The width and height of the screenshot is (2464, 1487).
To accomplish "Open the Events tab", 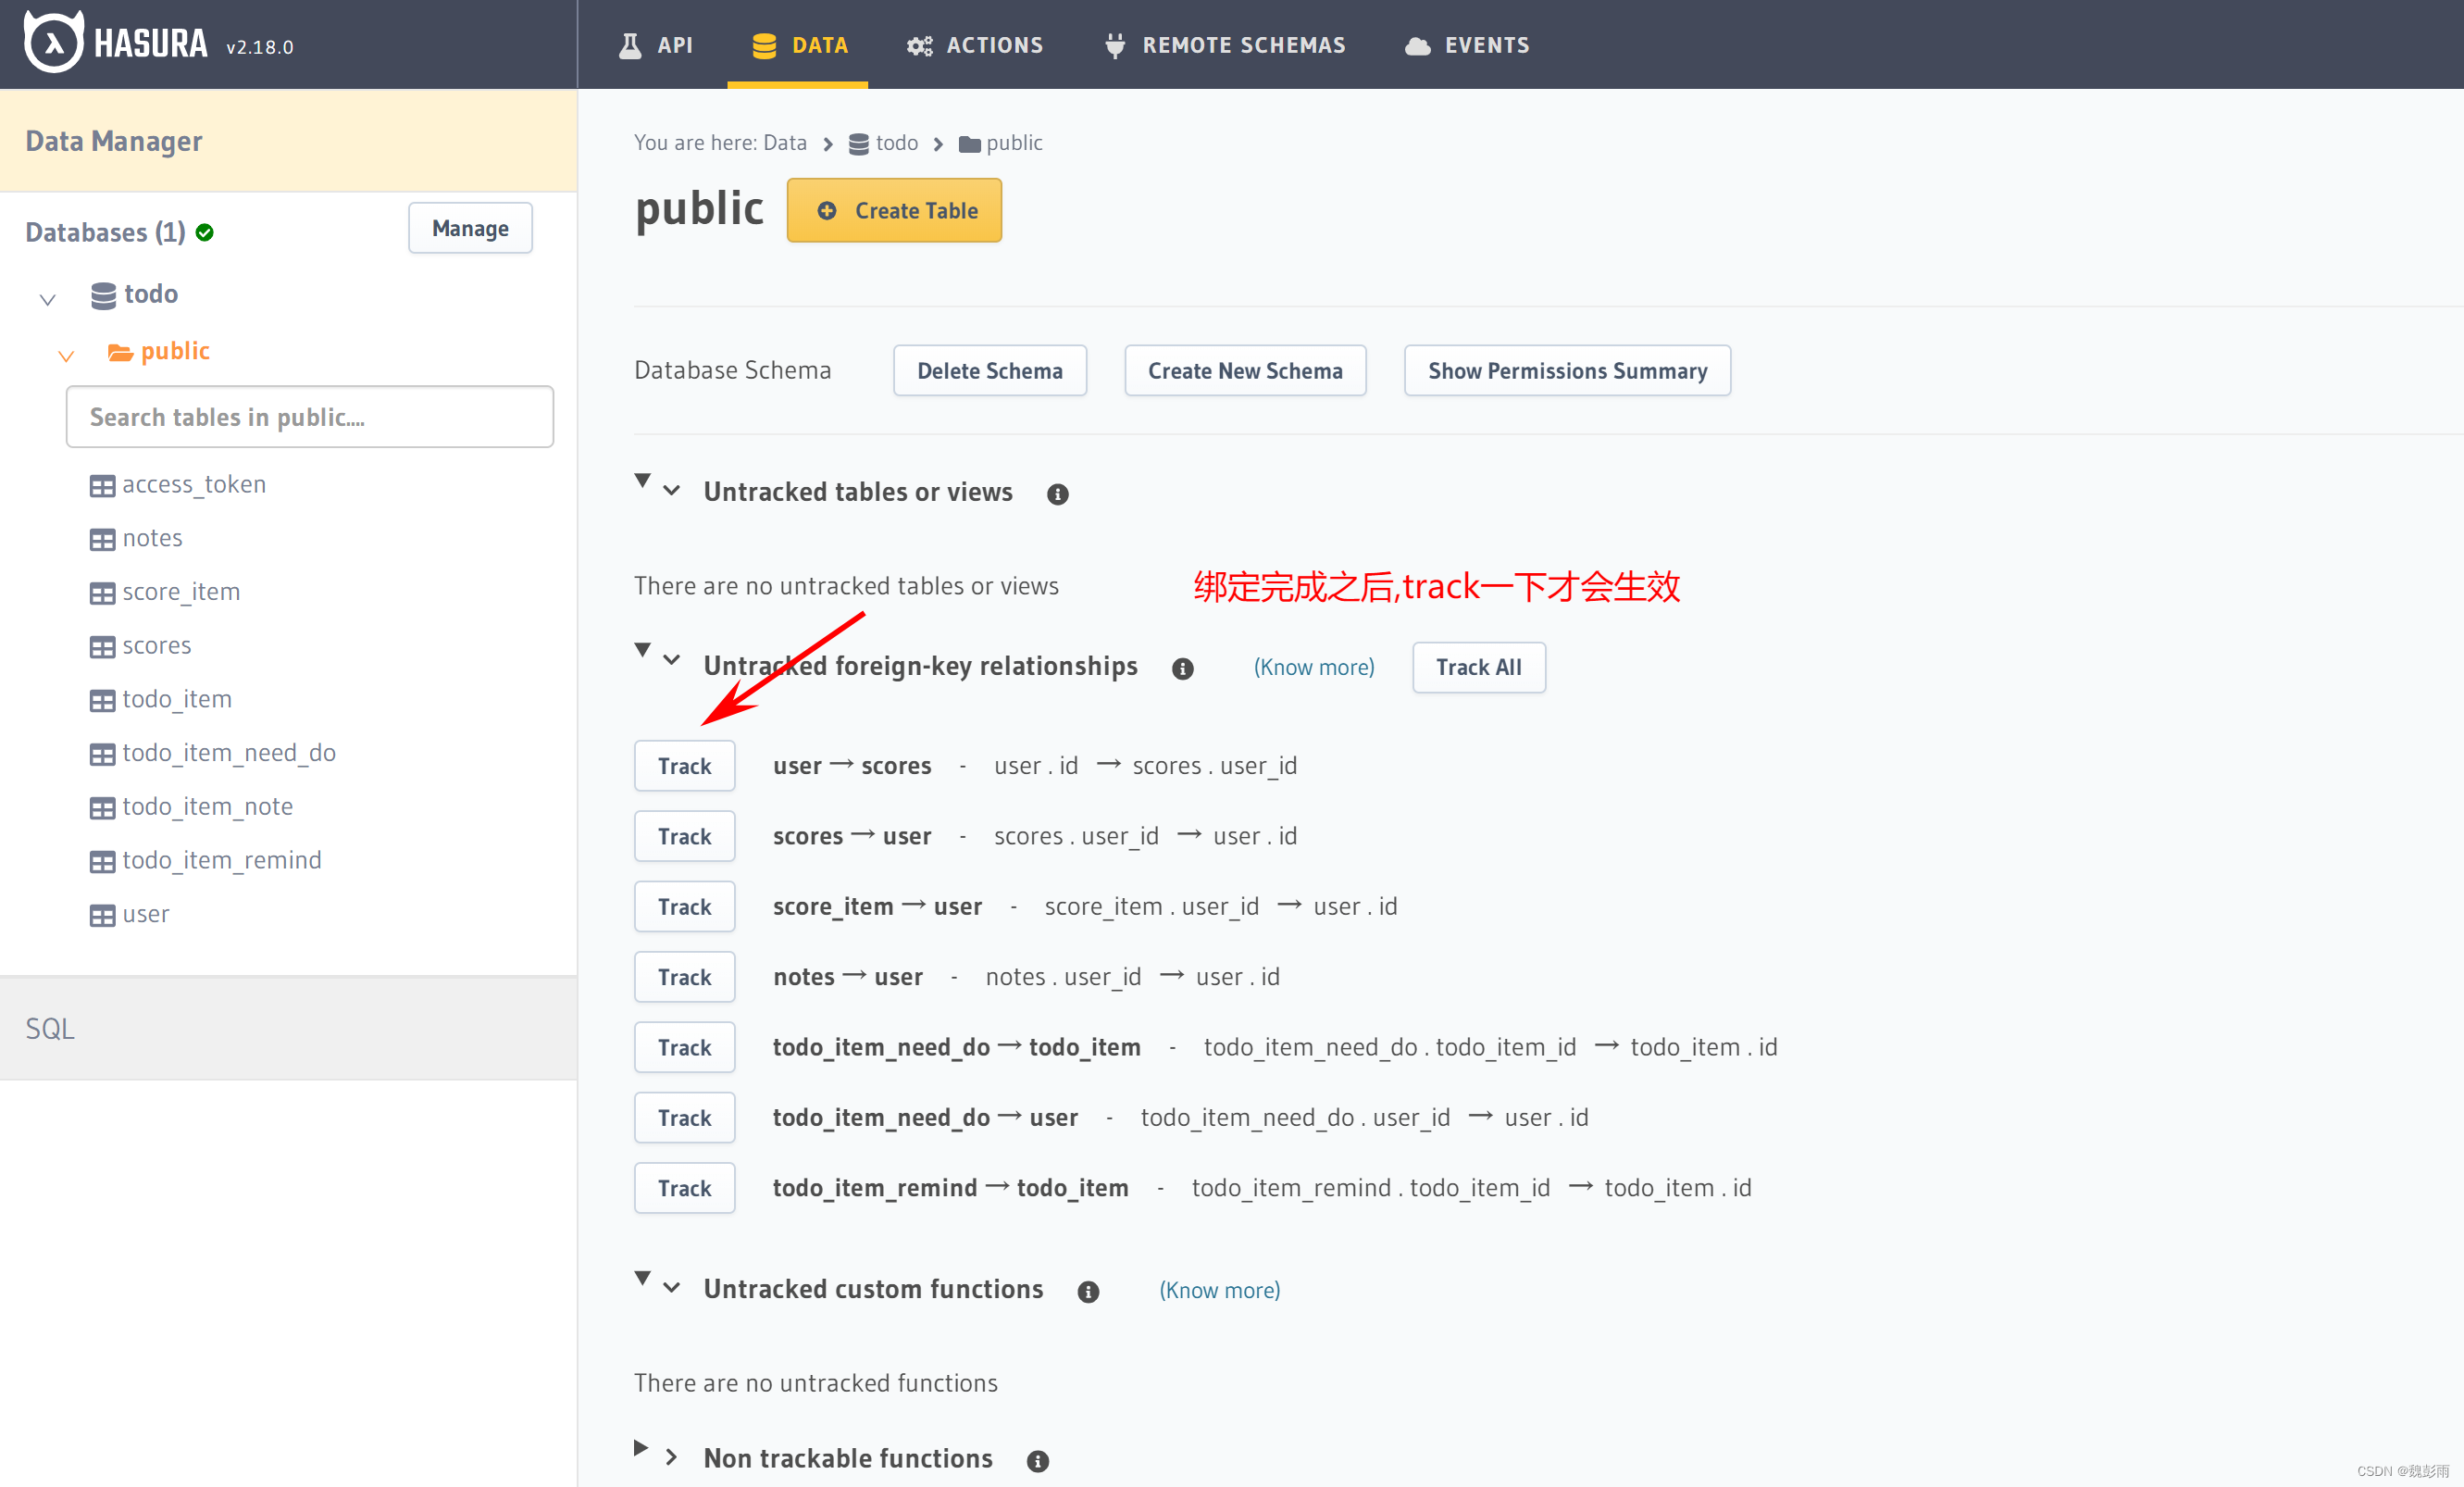I will [x=1467, y=45].
